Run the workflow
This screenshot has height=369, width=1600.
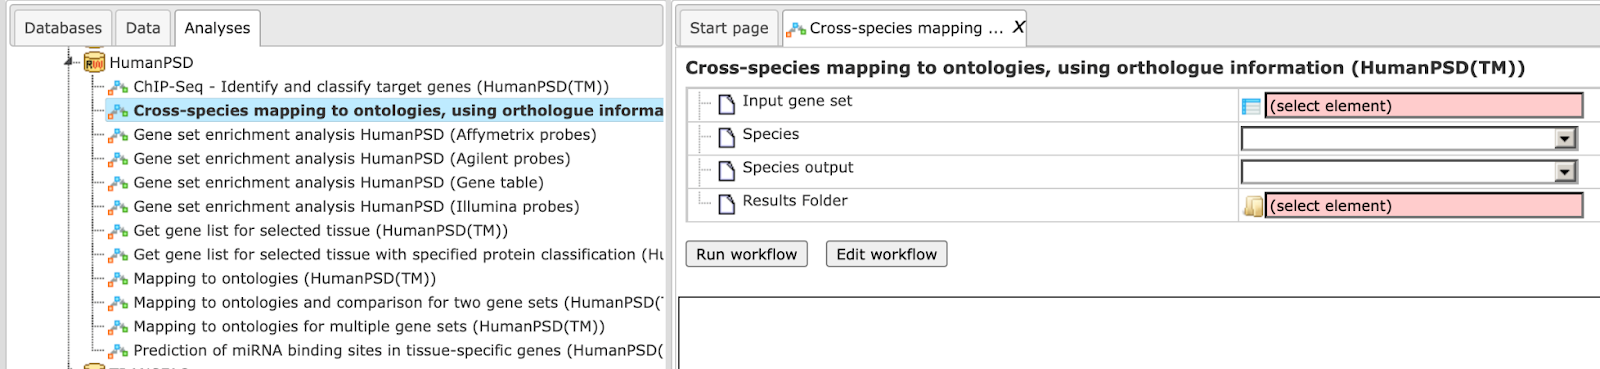746,254
